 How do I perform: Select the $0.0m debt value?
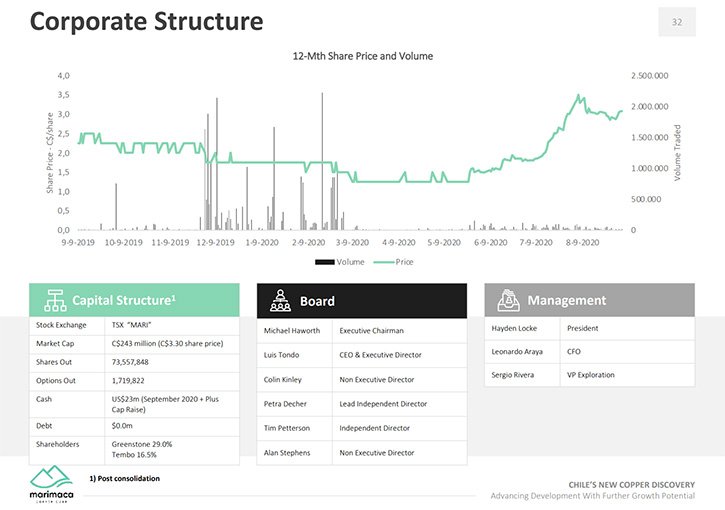coord(122,426)
